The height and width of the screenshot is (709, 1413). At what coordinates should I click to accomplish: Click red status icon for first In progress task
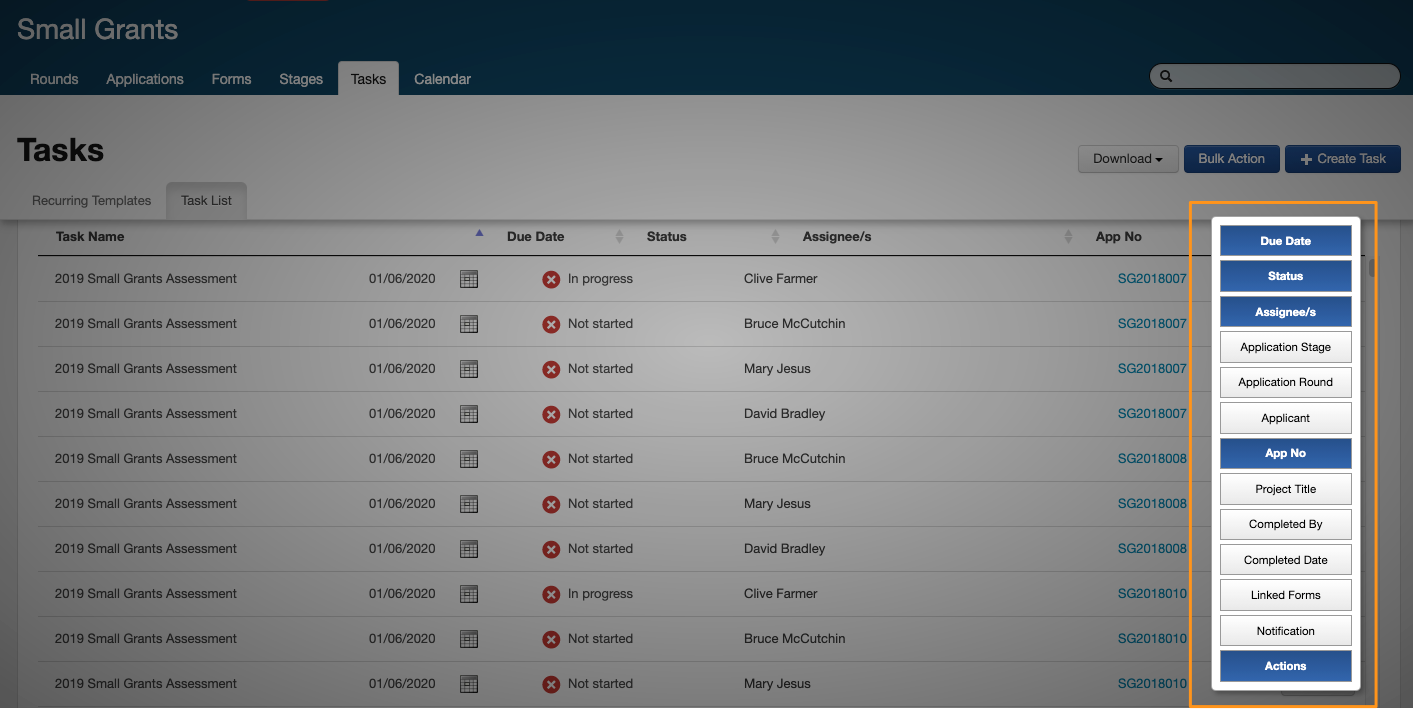coord(551,279)
